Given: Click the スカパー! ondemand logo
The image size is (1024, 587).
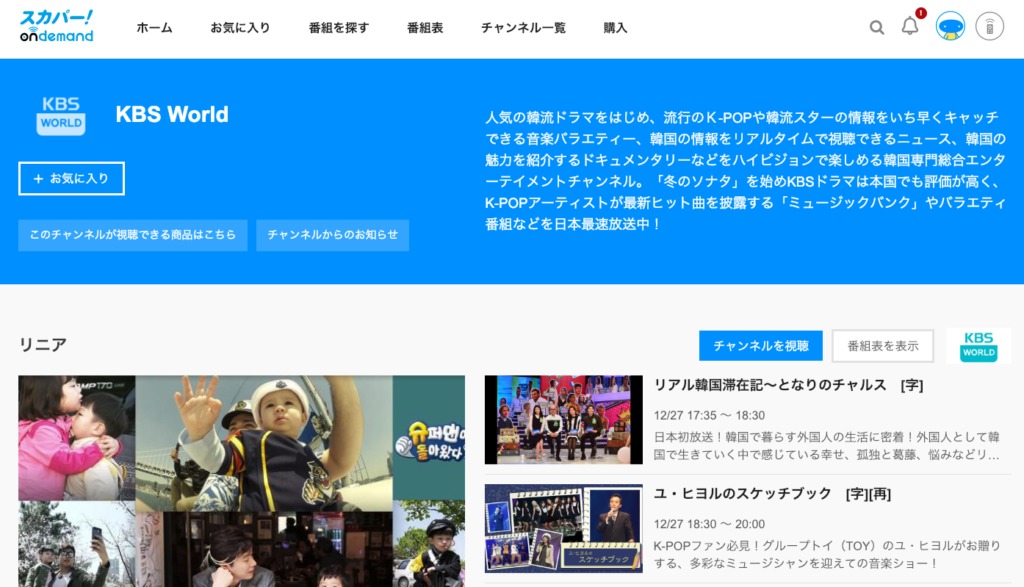Looking at the screenshot, I should click(x=57, y=26).
